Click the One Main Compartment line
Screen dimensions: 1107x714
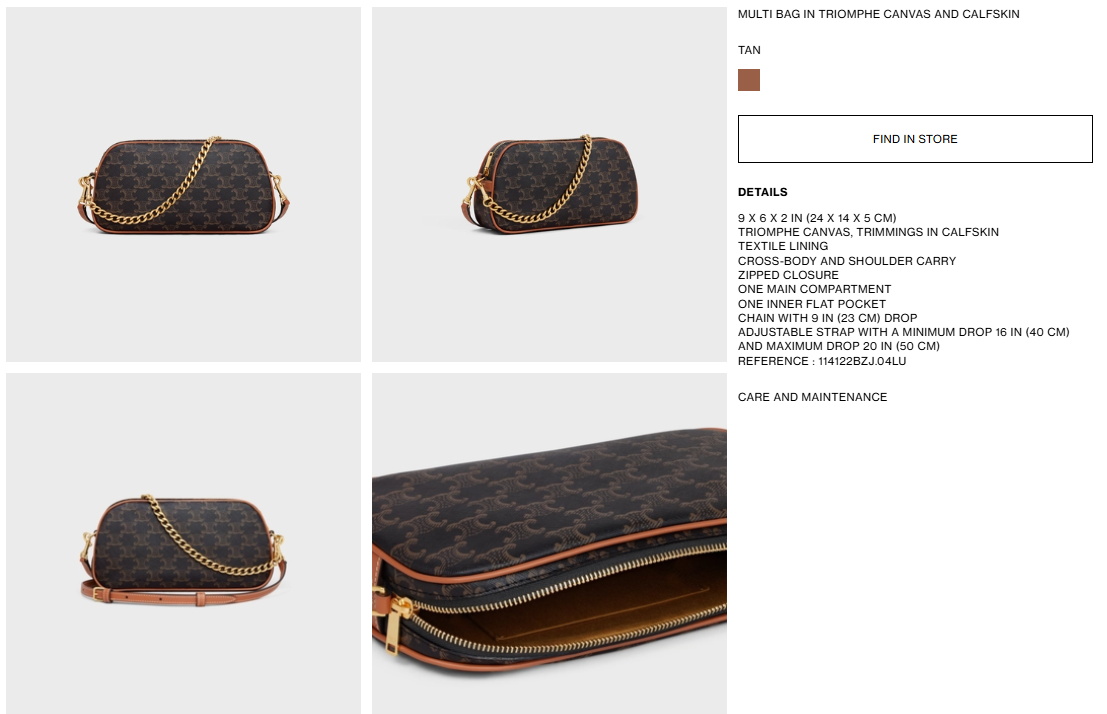814,290
